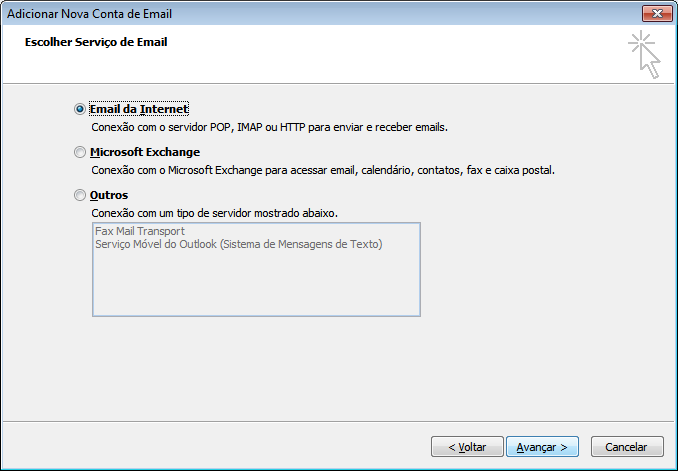This screenshot has width=678, height=471.
Task: Click the 'servidor mostrado abaixo' description text
Action: pyautogui.click(x=214, y=213)
